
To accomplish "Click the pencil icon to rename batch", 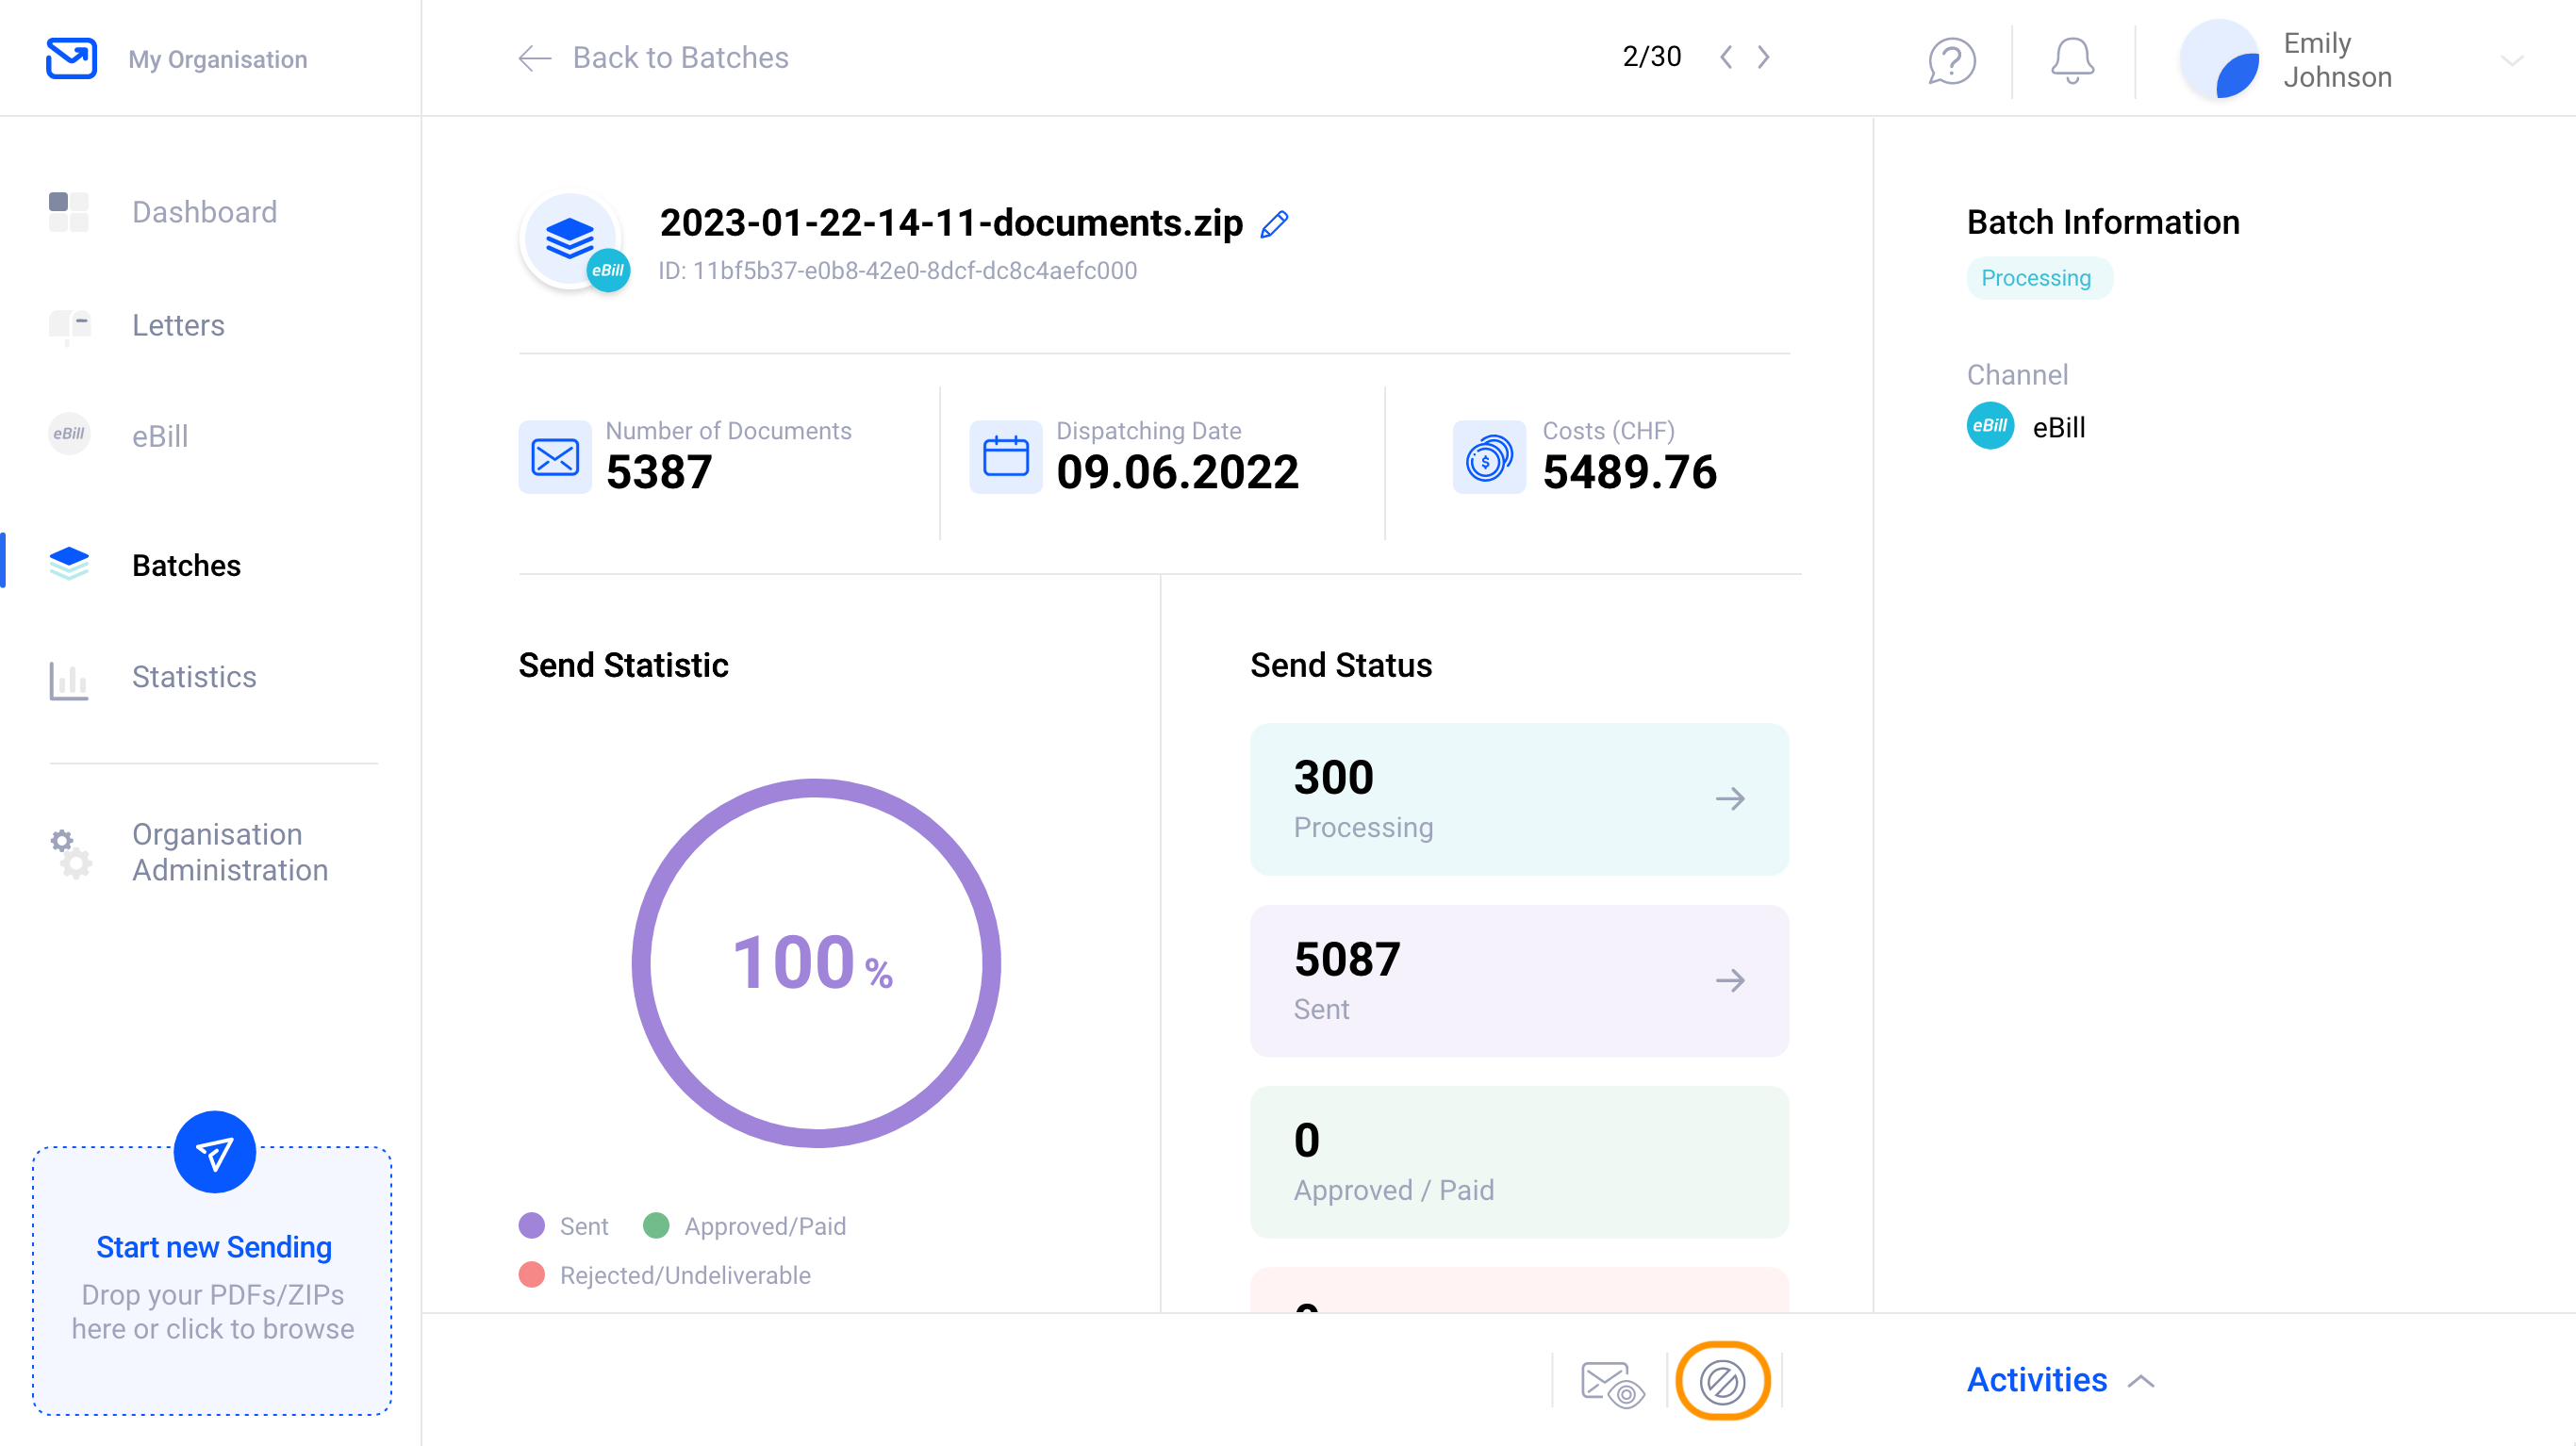I will coord(1274,224).
